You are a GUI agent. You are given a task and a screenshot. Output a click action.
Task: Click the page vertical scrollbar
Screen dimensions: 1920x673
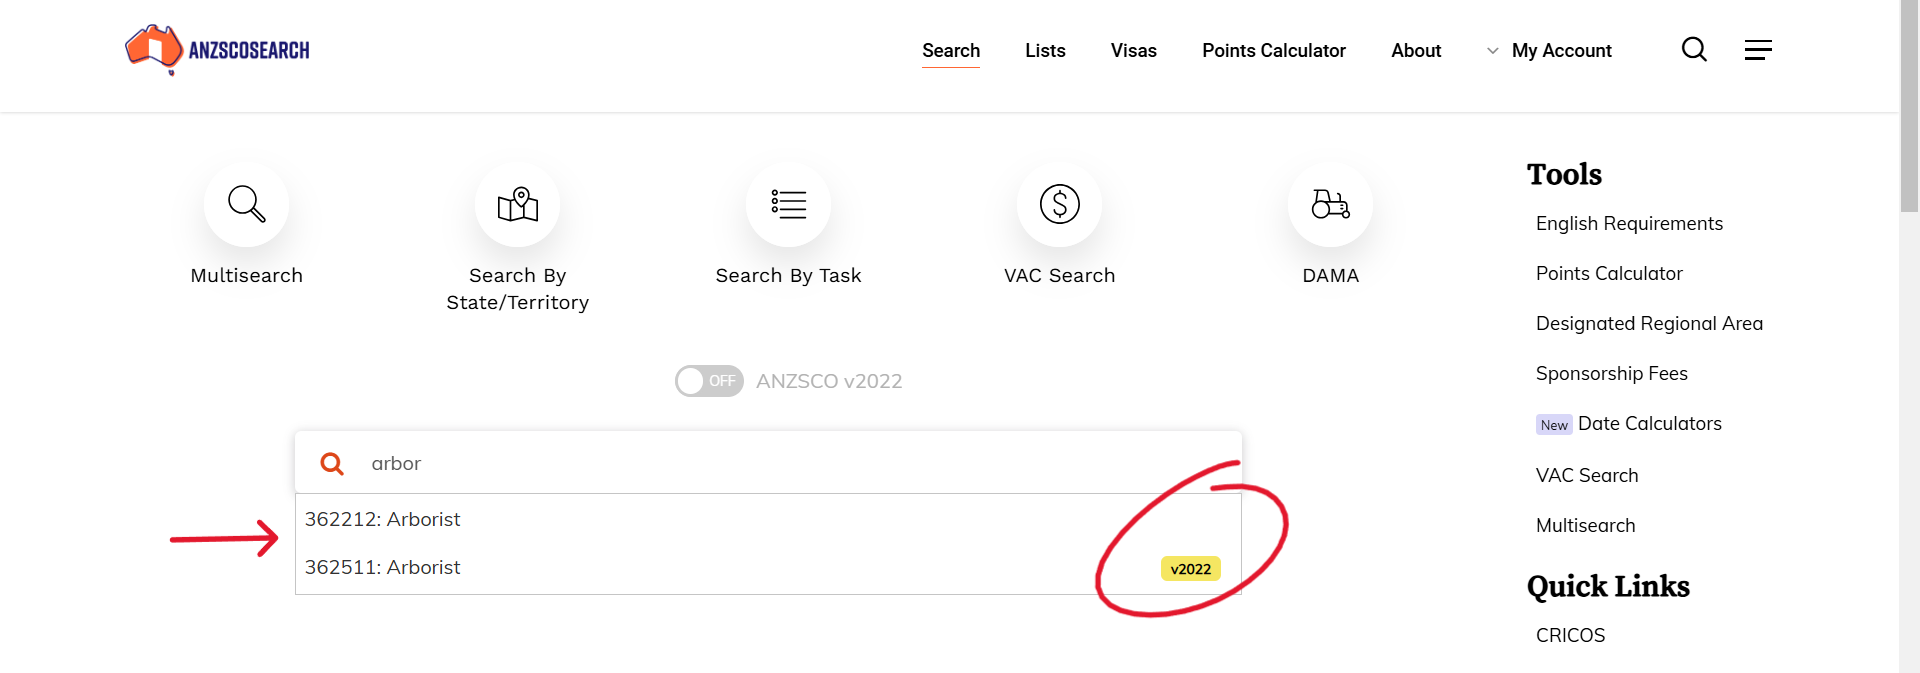[1909, 336]
